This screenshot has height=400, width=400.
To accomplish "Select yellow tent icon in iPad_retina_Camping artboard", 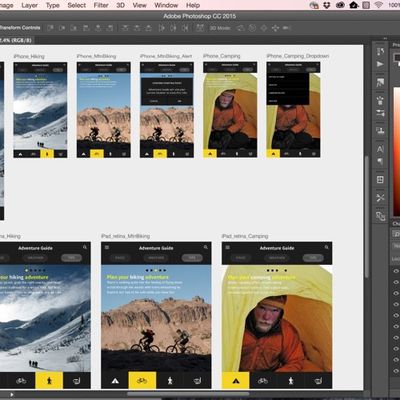I will (236, 380).
